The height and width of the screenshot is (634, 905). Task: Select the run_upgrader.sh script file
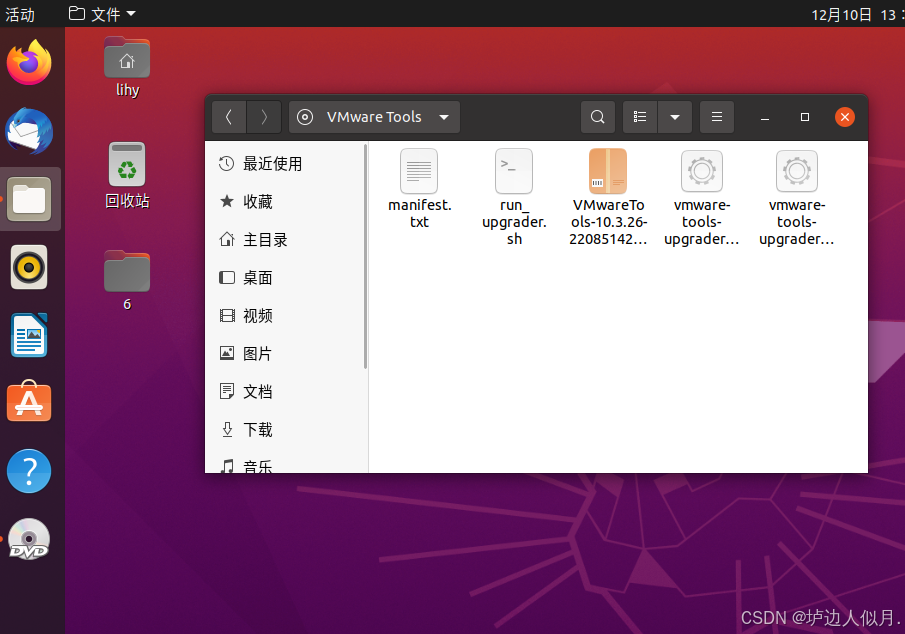(x=514, y=197)
